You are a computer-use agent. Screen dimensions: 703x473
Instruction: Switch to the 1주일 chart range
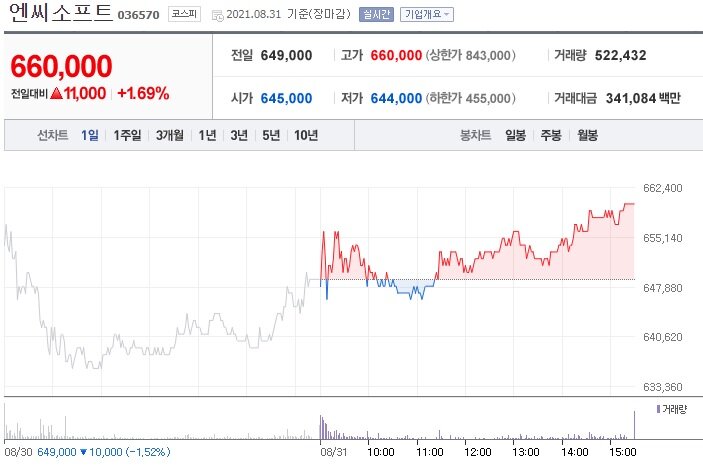coord(127,135)
